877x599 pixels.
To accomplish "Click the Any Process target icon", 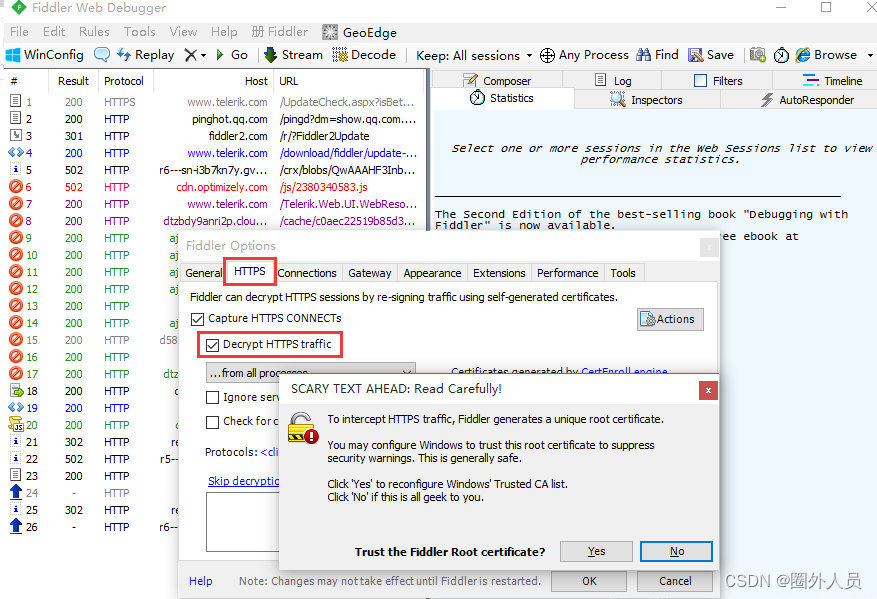I will [x=547, y=55].
